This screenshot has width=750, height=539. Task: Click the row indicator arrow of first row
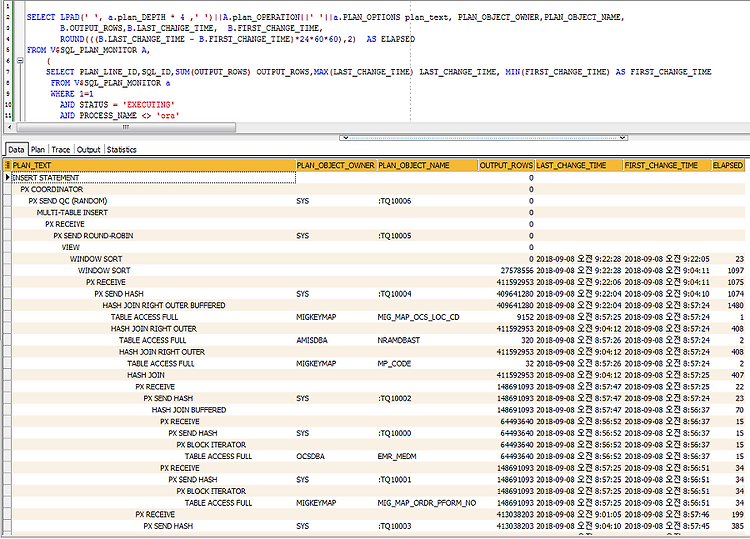click(7, 177)
